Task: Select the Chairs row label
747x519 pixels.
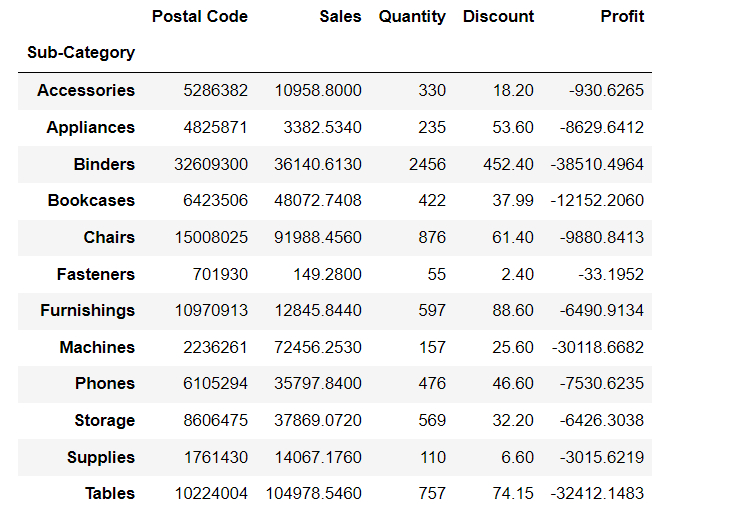Action: coord(109,237)
